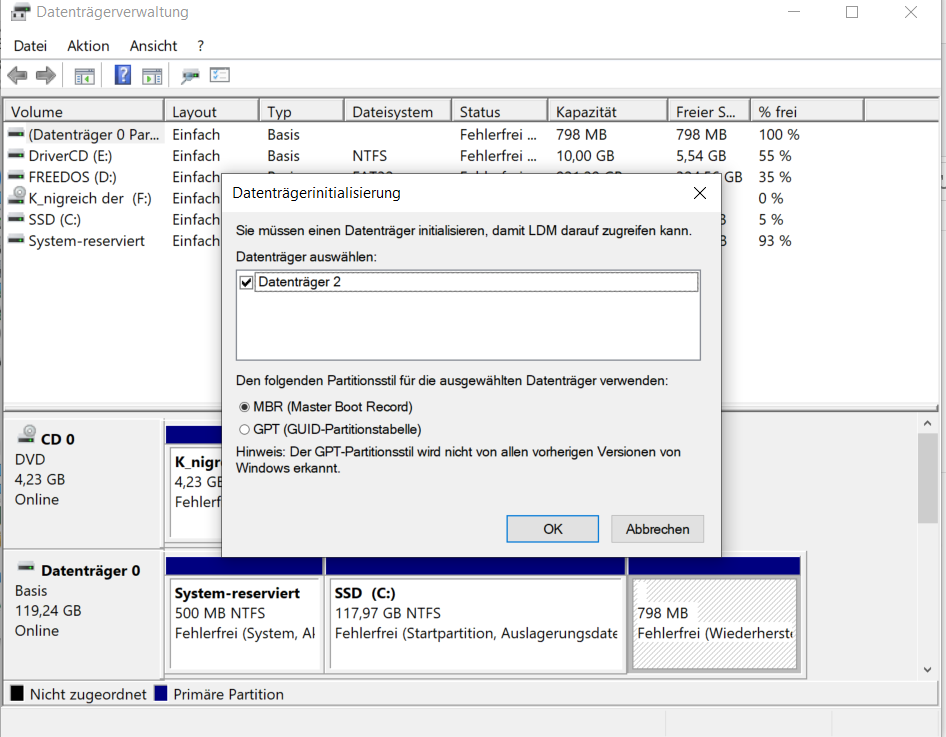The image size is (946, 737).
Task: Click the drive icon of SSD (C:) row
Action: (16, 219)
